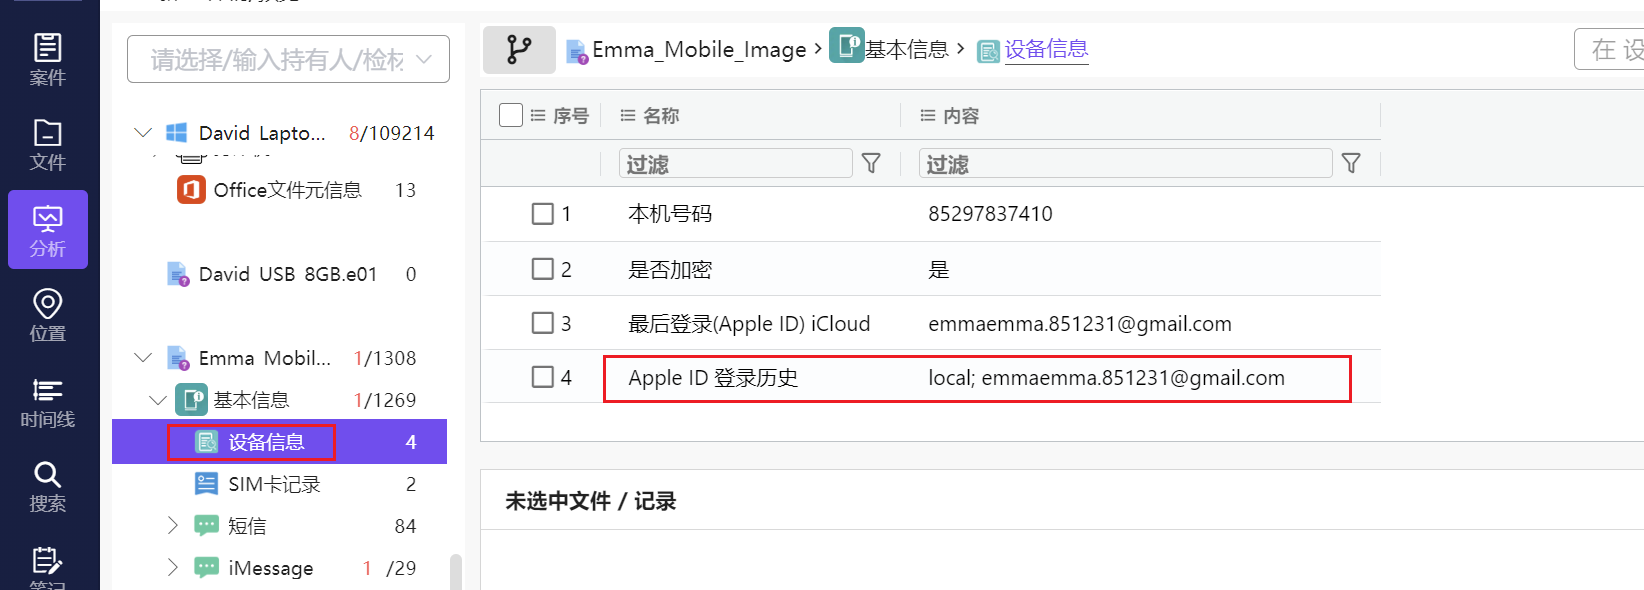This screenshot has width=1644, height=590.
Task: Collapse the David Laptop tree node
Action: coord(143,133)
